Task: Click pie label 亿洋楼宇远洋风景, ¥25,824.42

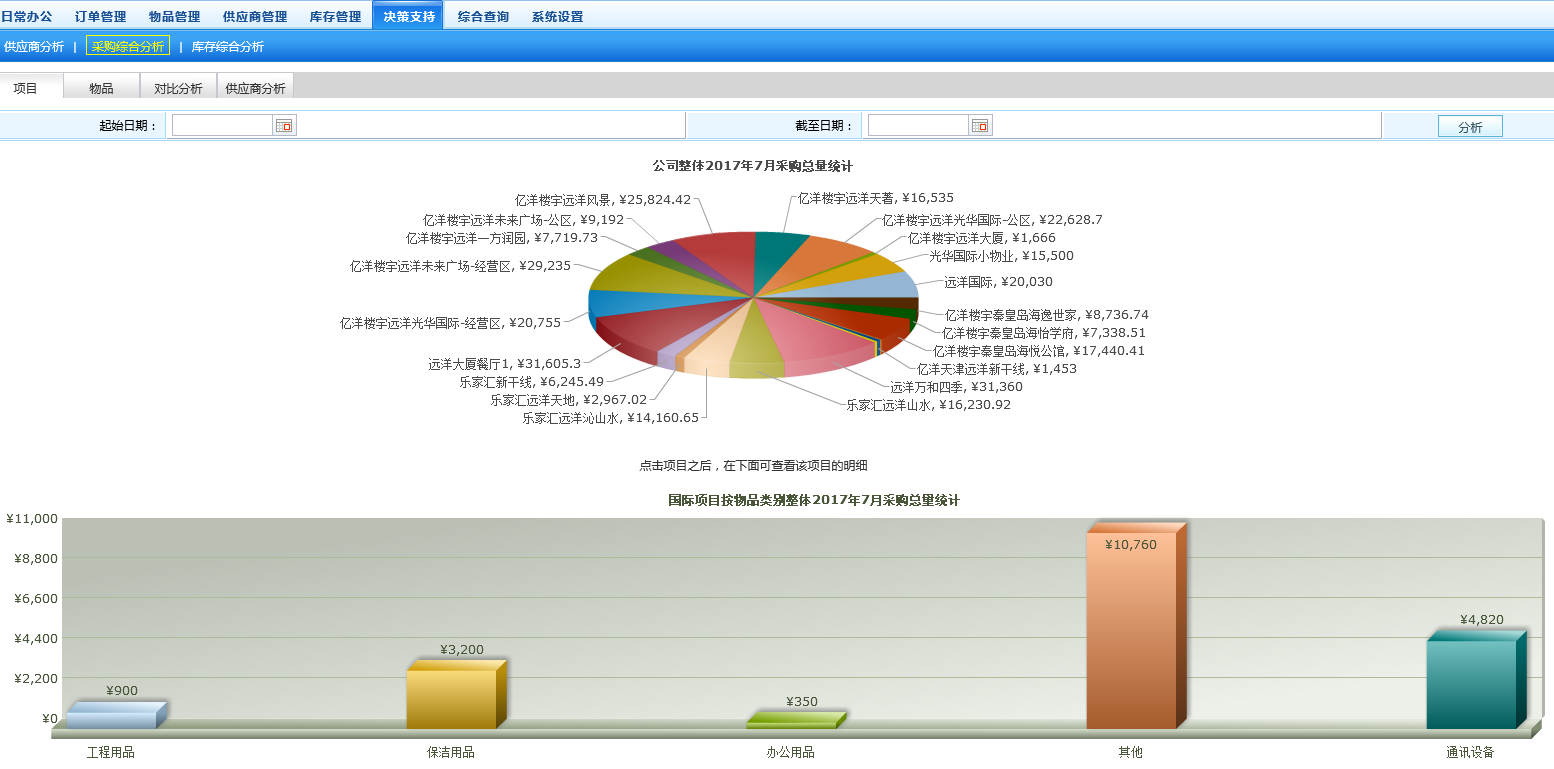Action: click(603, 200)
